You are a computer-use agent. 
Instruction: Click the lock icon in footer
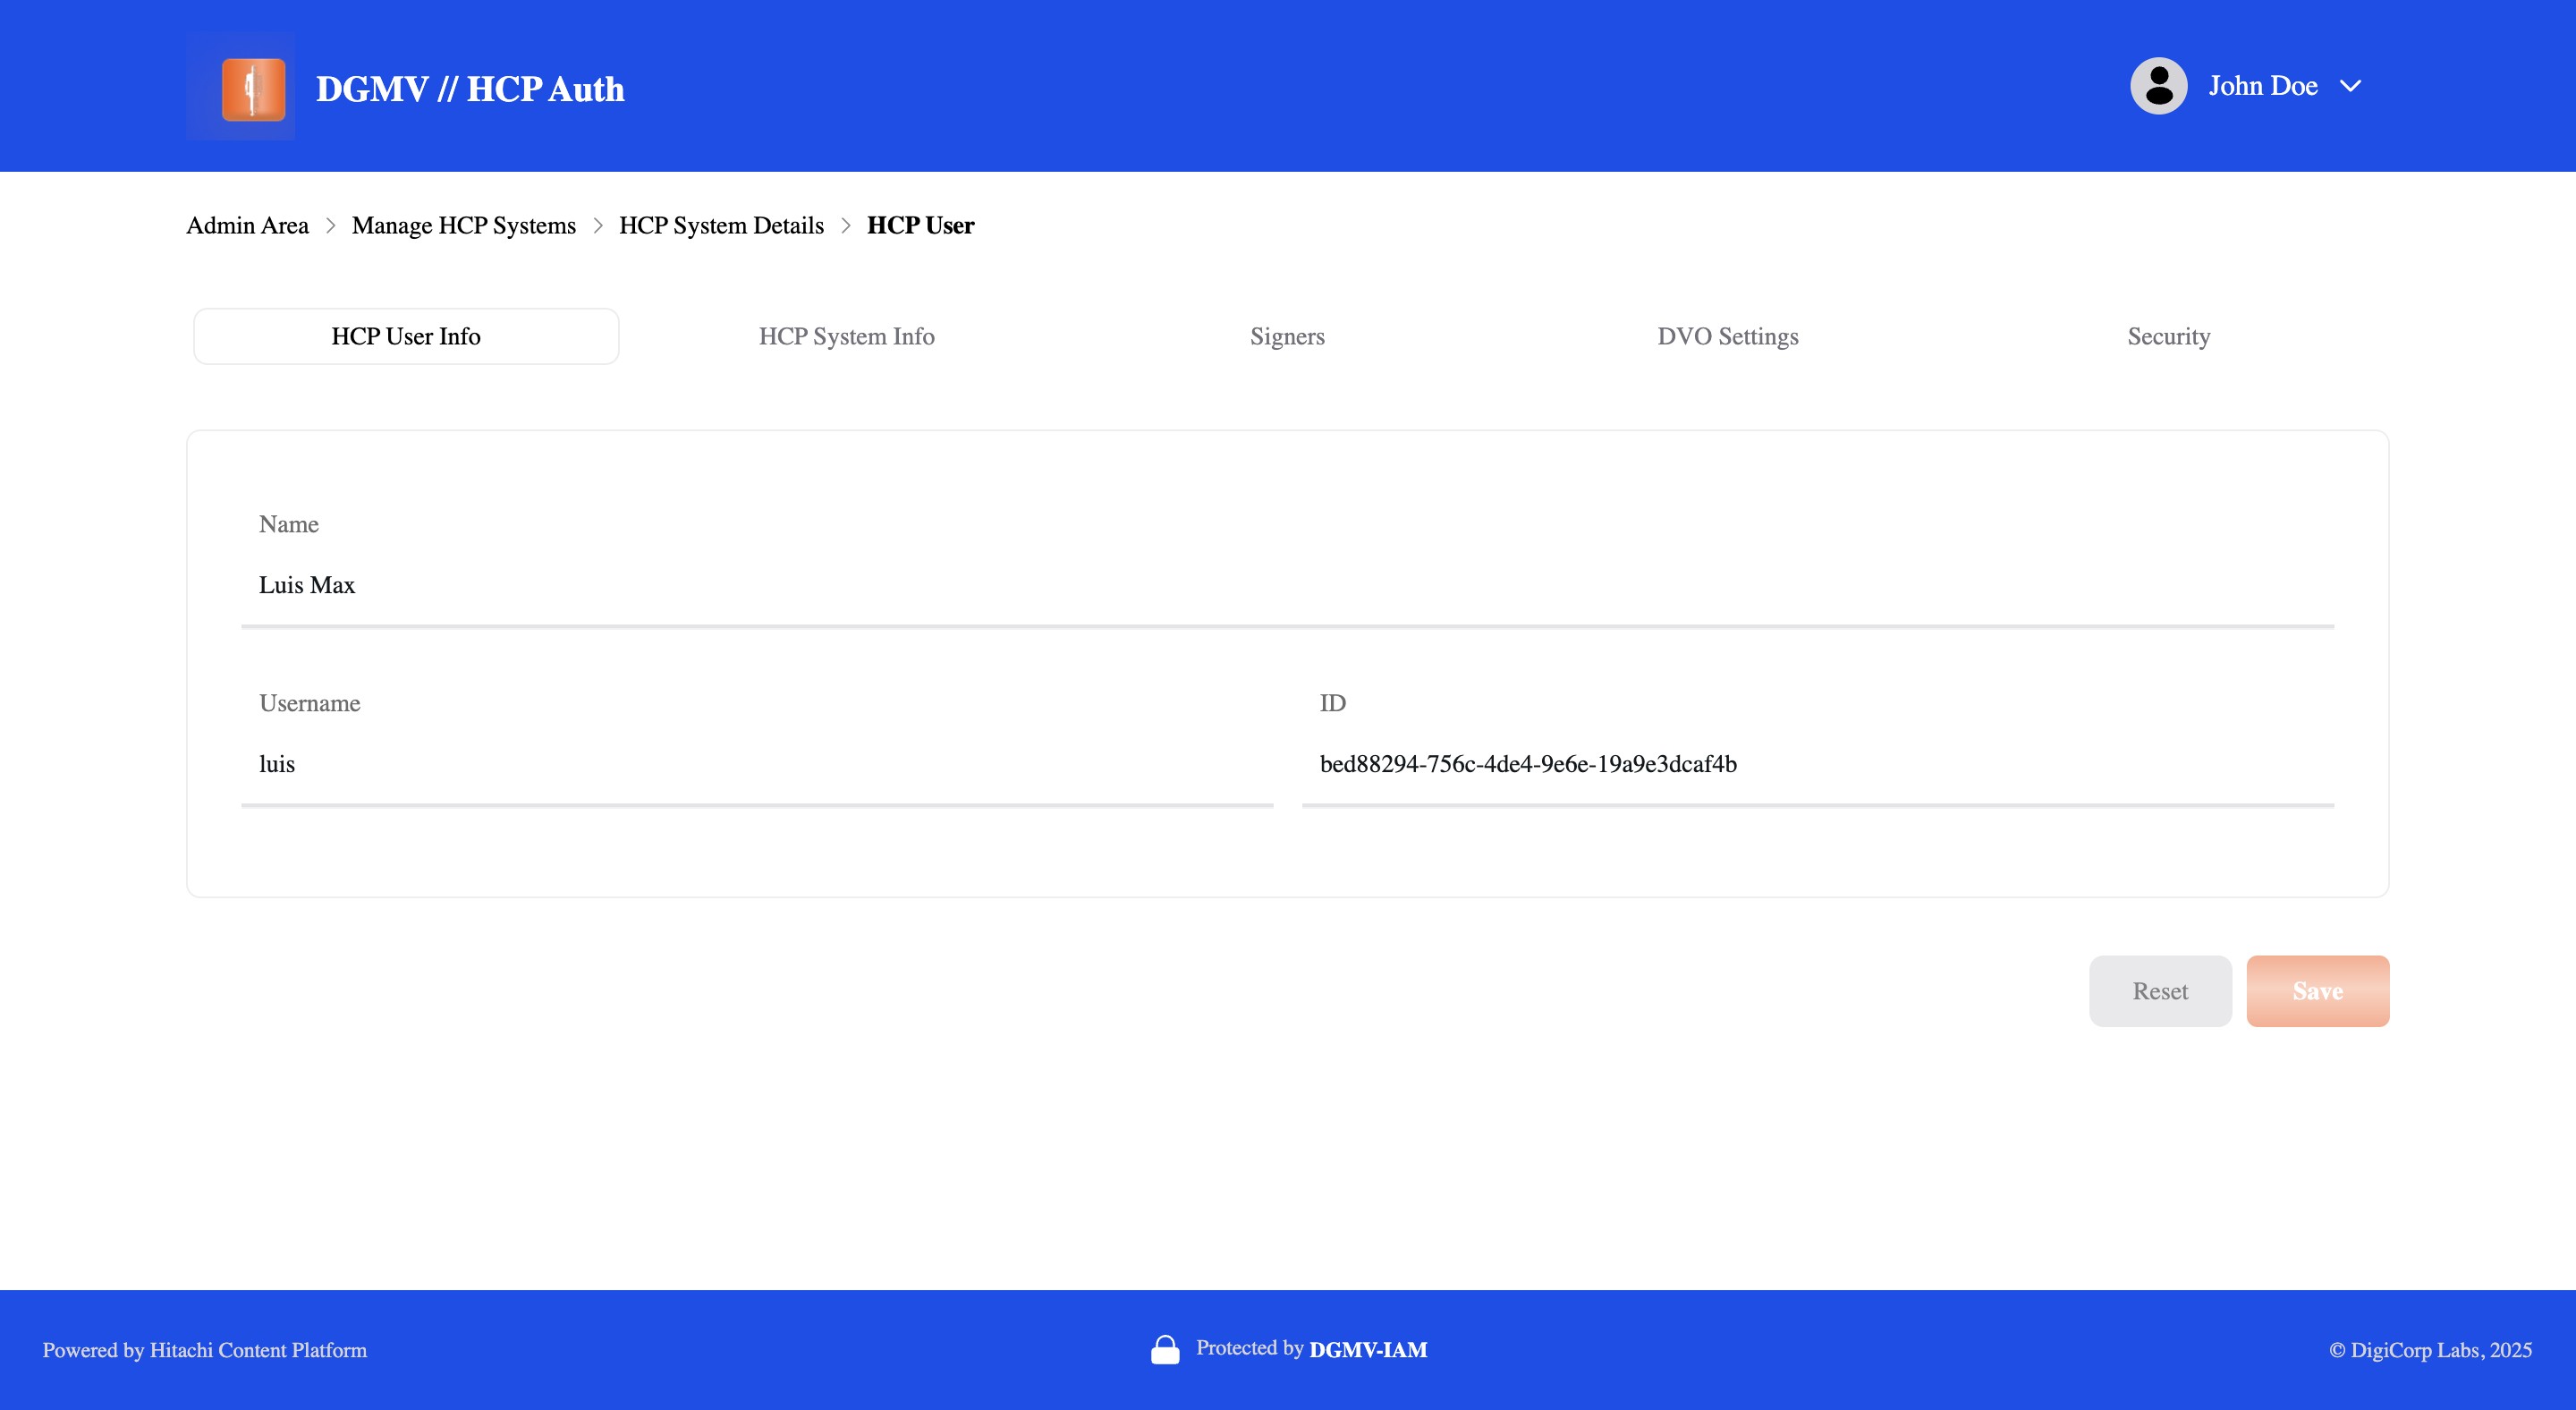click(x=1165, y=1349)
